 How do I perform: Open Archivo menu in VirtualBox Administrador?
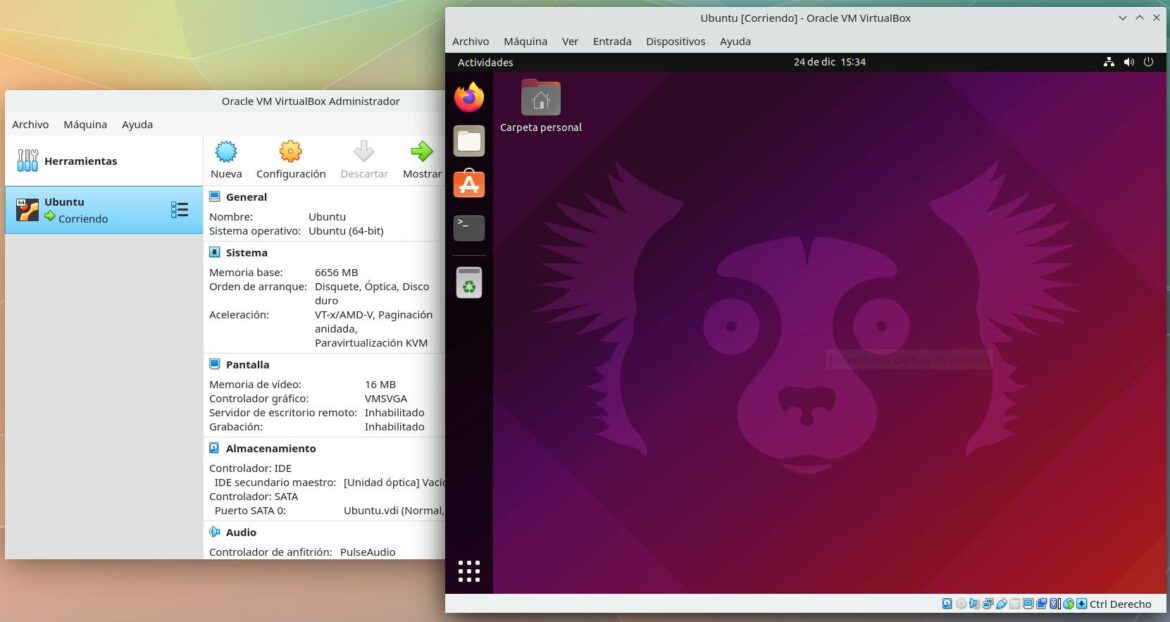[30, 125]
